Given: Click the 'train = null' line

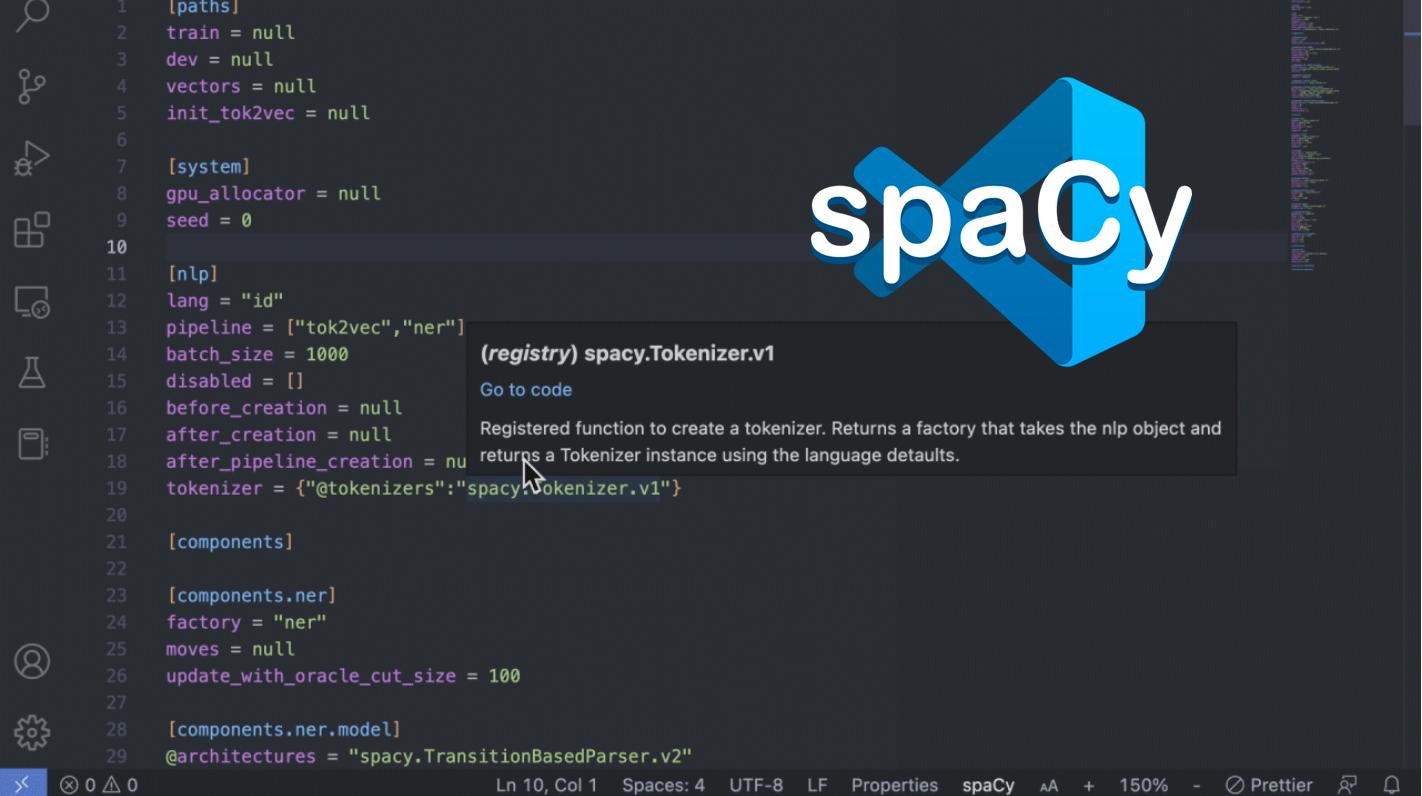Looking at the screenshot, I should point(230,33).
